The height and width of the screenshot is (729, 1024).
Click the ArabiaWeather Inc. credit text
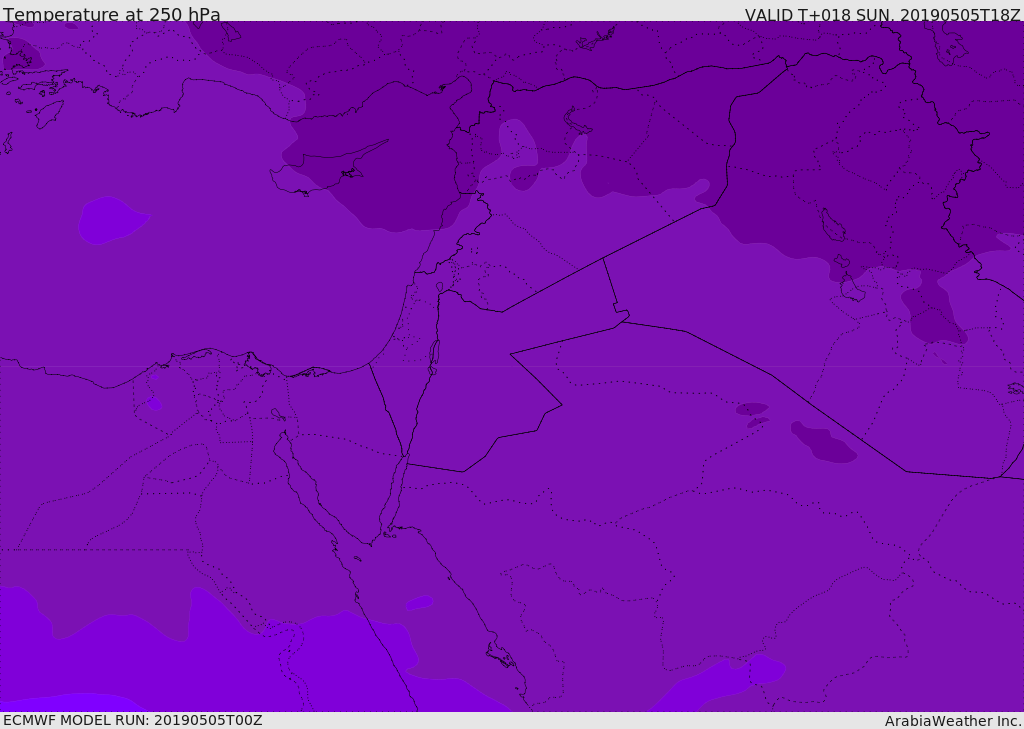click(x=953, y=721)
